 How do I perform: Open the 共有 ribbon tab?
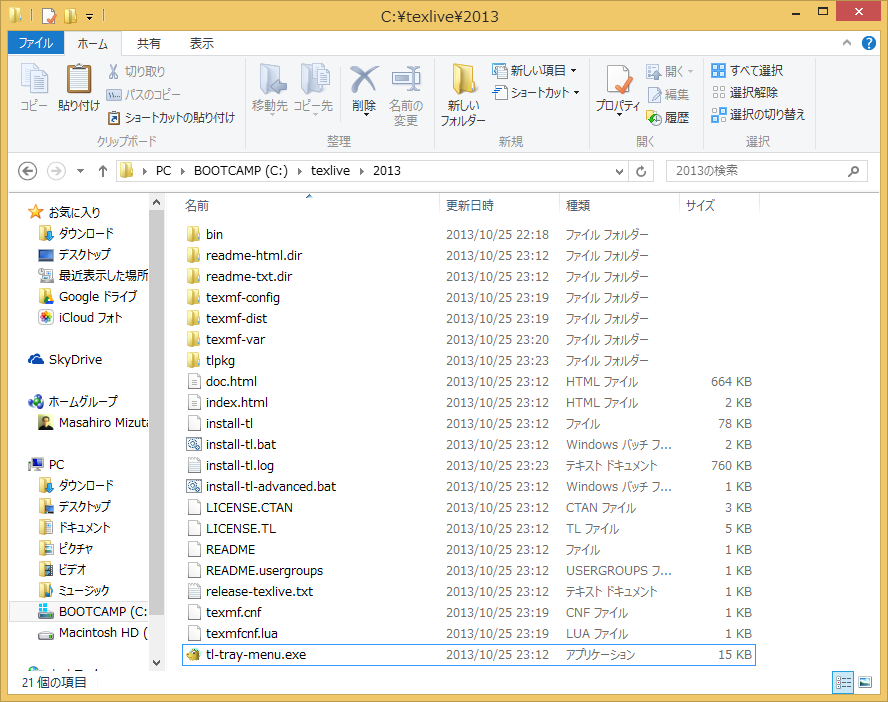[x=149, y=43]
